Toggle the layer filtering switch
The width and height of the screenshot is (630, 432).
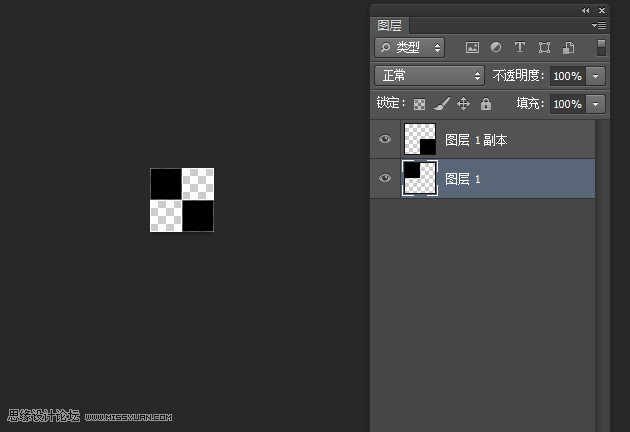coord(601,48)
